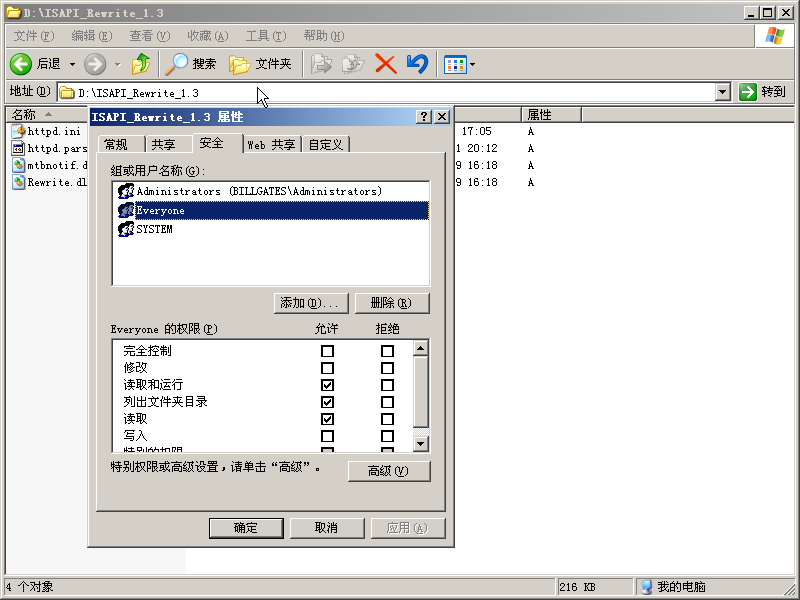Open Search with magnifier icon
This screenshot has width=800, height=600.
click(x=177, y=64)
